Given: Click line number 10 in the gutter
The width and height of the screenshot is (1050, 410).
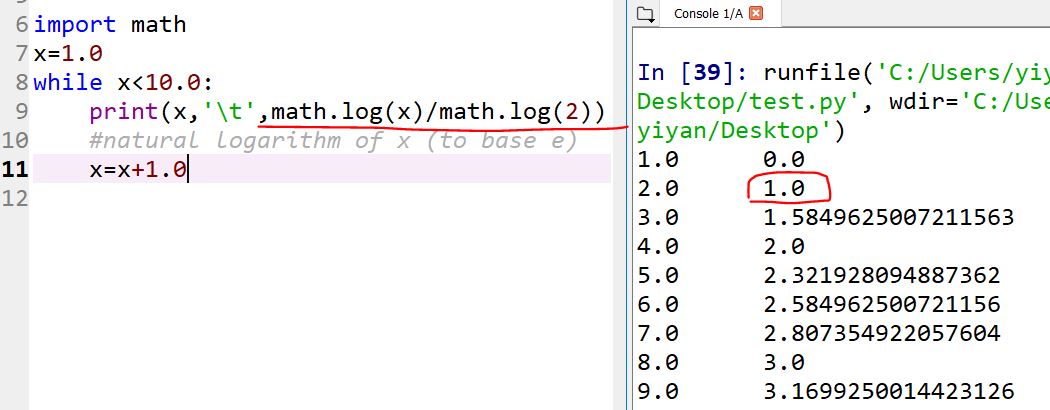Looking at the screenshot, I should coord(15,140).
